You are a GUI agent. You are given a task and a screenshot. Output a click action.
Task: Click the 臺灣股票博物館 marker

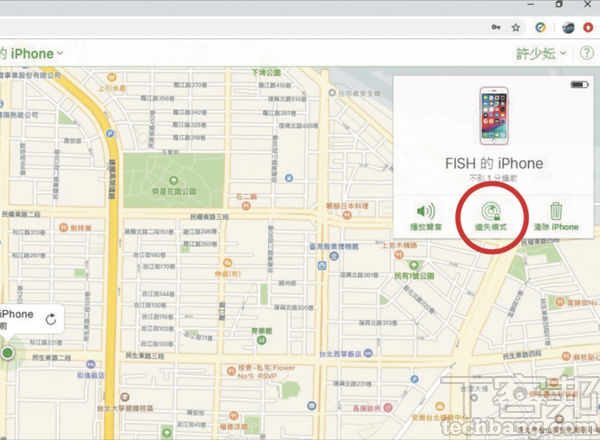point(334,256)
